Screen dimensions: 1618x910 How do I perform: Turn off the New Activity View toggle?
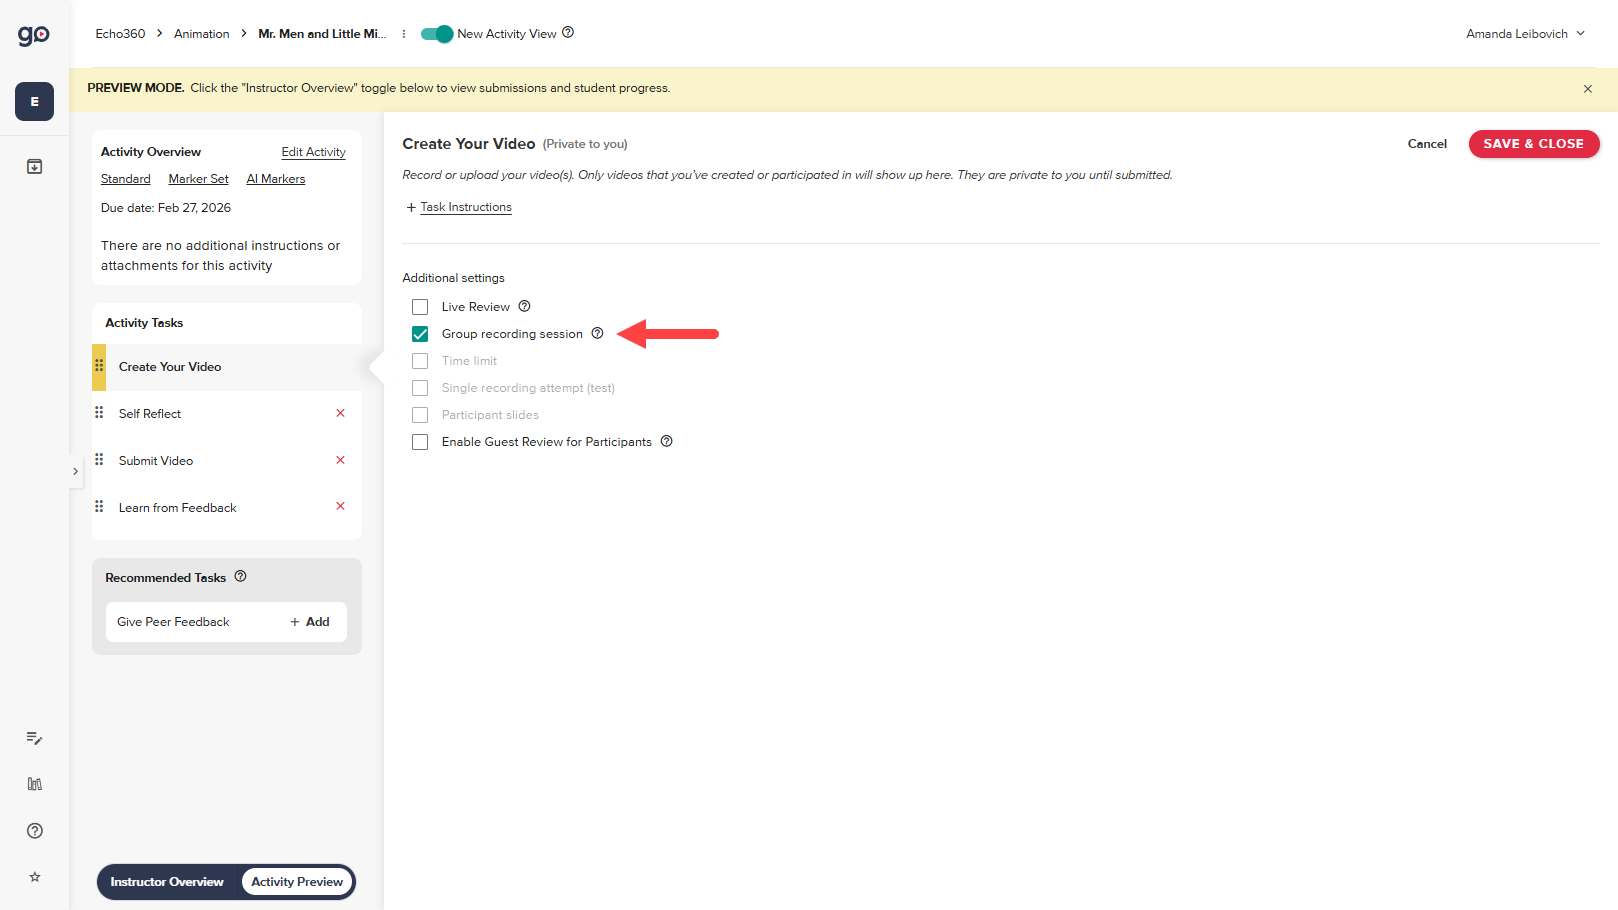pos(436,33)
